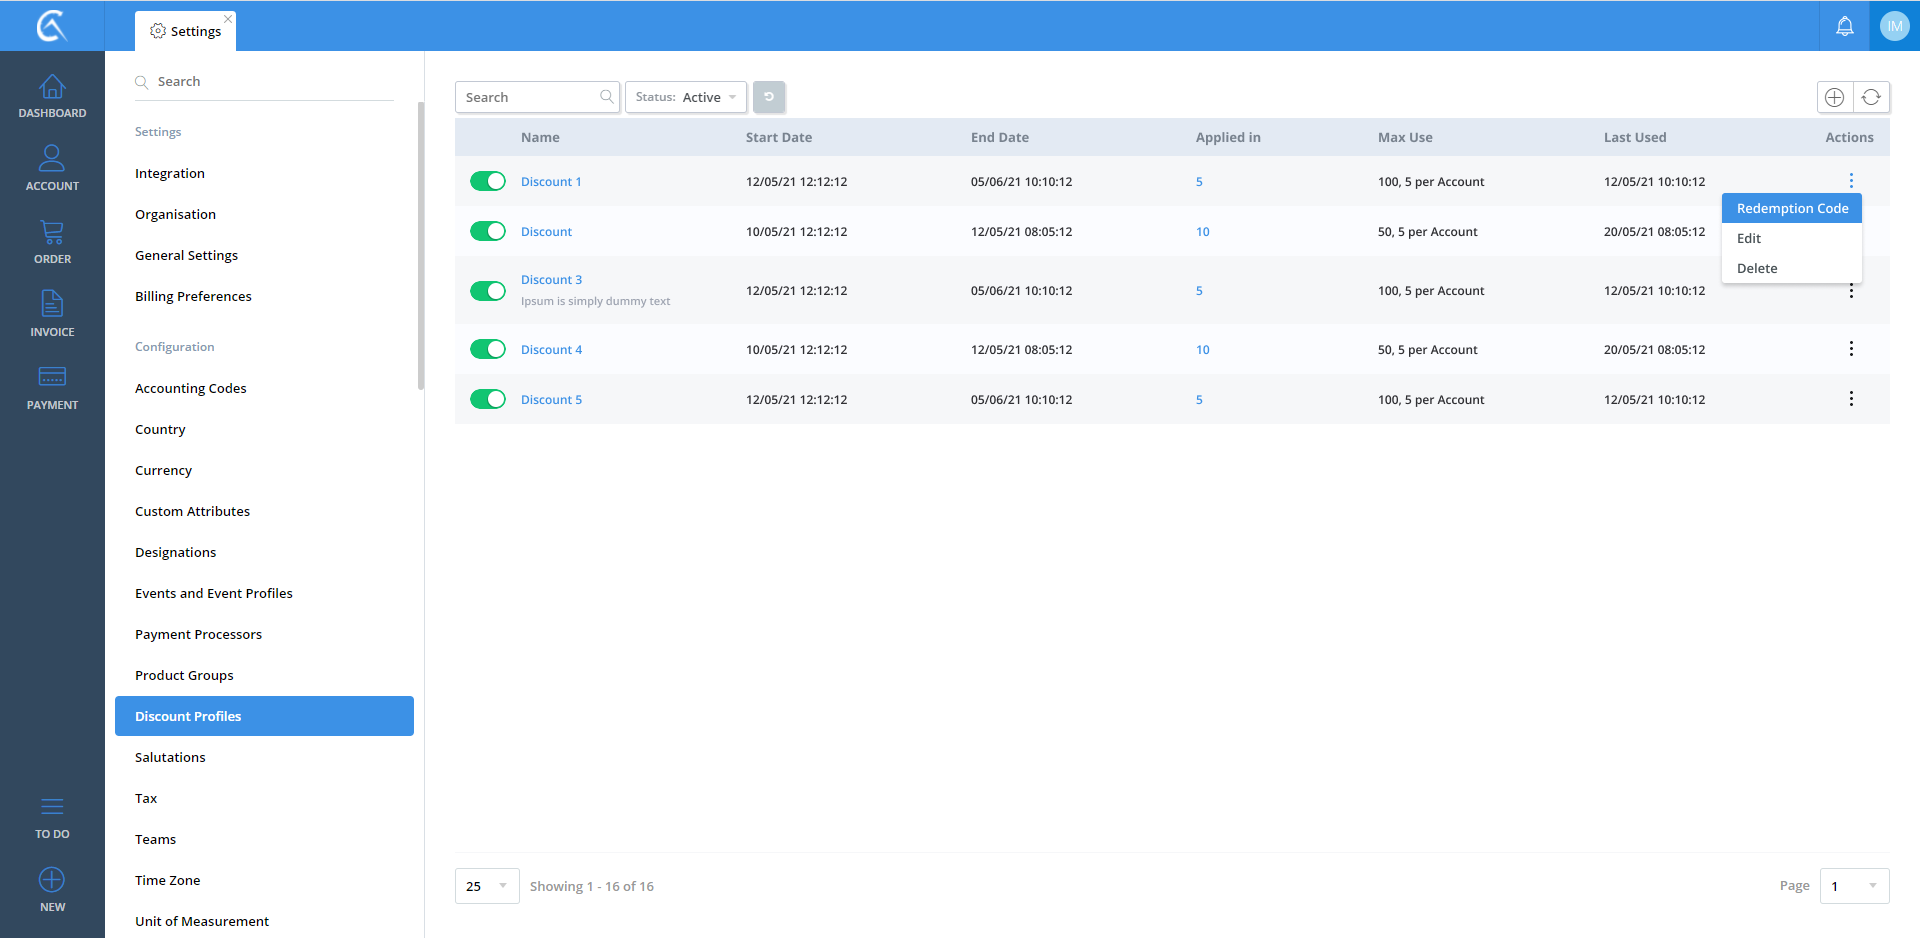1920x938 pixels.
Task: Disable the Discount 1 toggle
Action: click(x=488, y=181)
